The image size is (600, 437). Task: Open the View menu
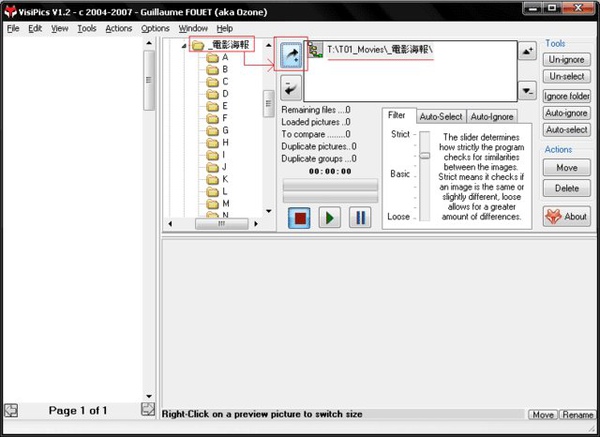[x=60, y=28]
